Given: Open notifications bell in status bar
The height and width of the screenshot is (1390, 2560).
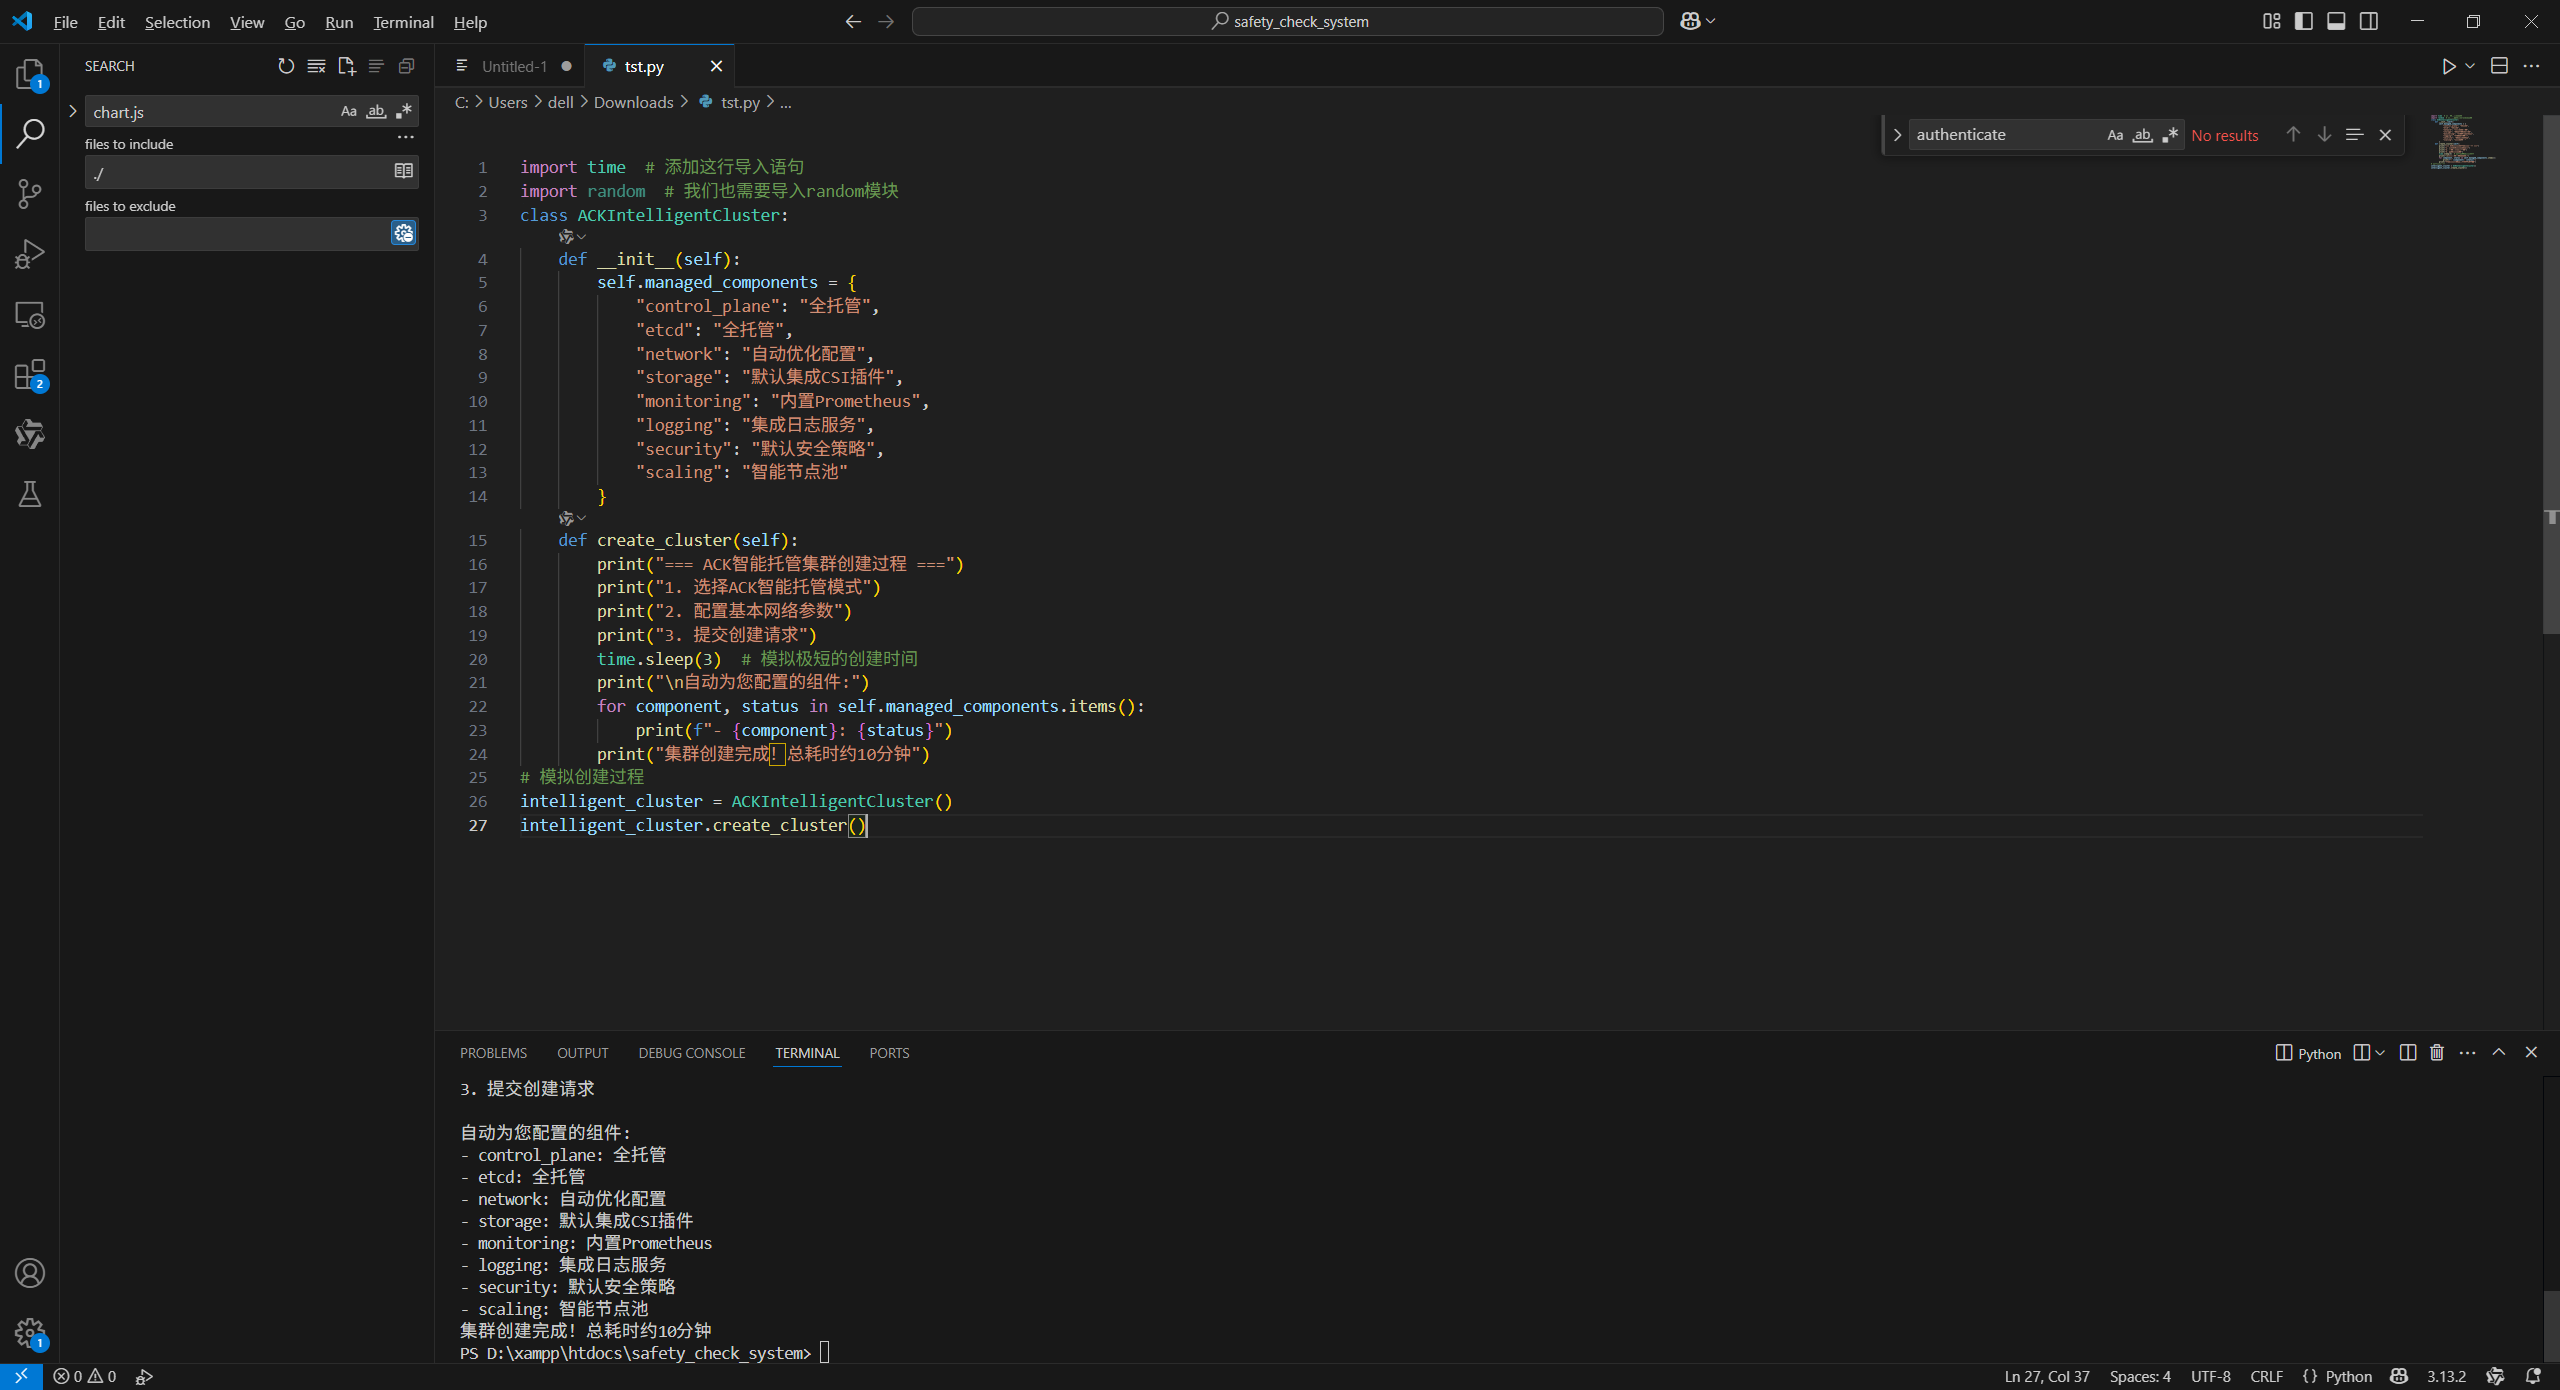Looking at the screenshot, I should (x=2533, y=1376).
